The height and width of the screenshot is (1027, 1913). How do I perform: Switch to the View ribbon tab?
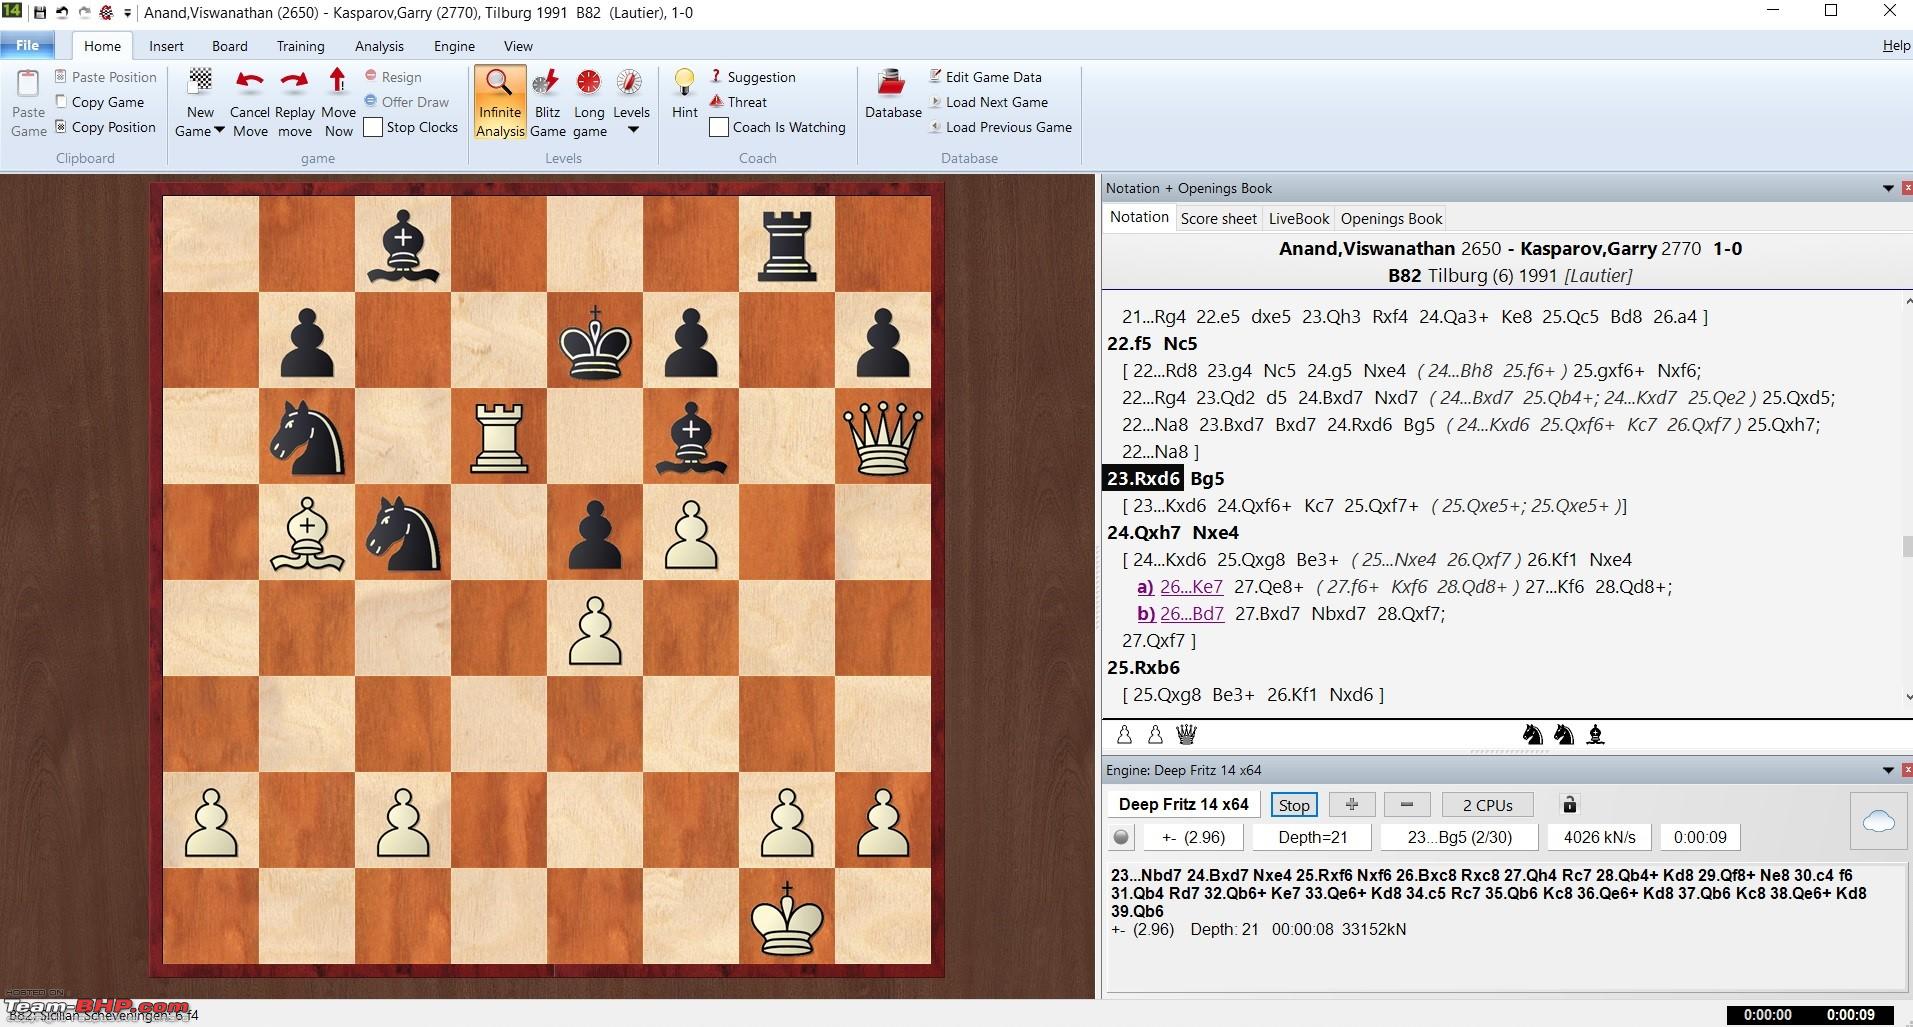coord(518,46)
